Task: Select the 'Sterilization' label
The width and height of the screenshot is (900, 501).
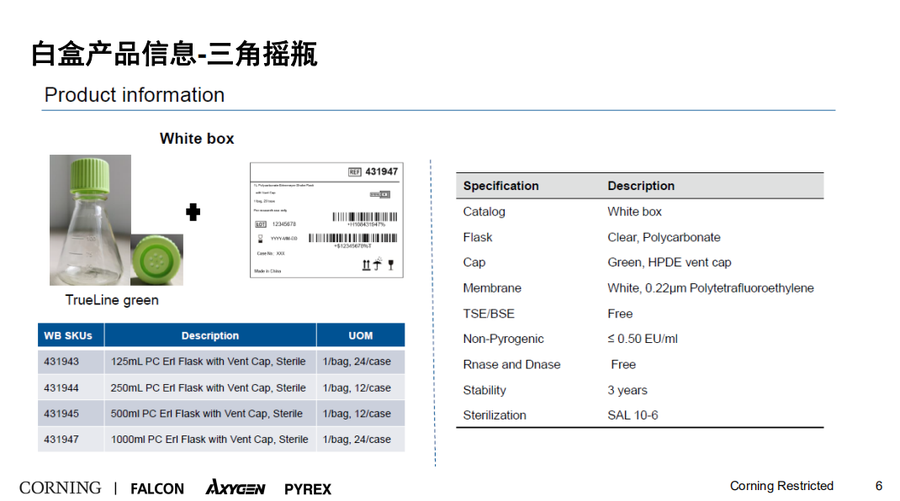Action: tap(494, 415)
